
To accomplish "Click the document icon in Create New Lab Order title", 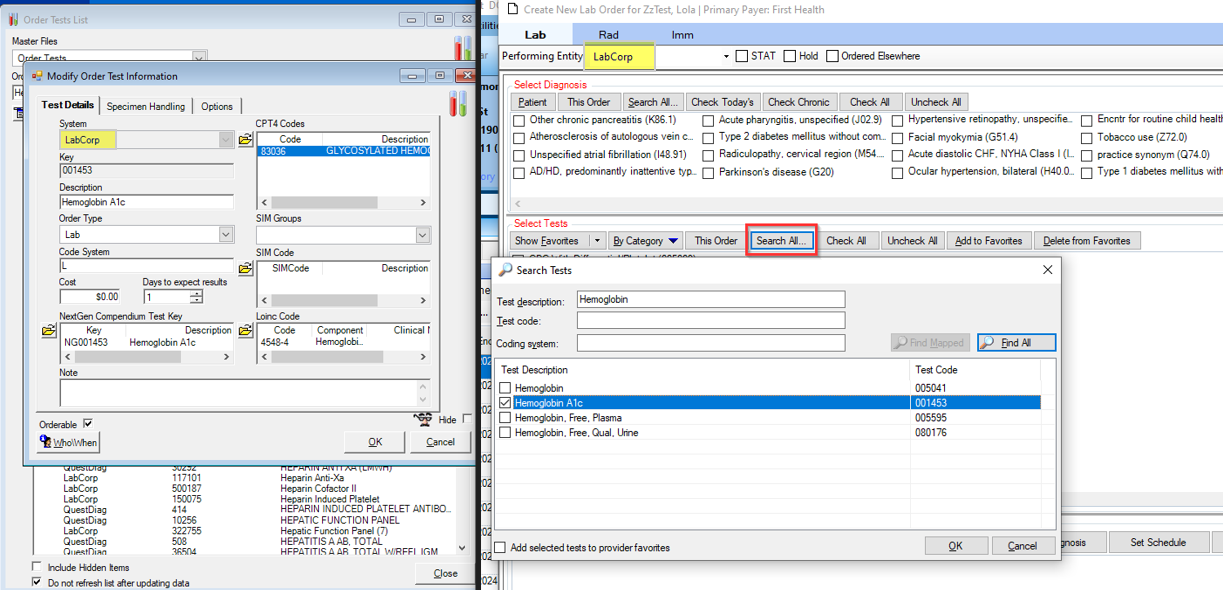I will pos(513,9).
